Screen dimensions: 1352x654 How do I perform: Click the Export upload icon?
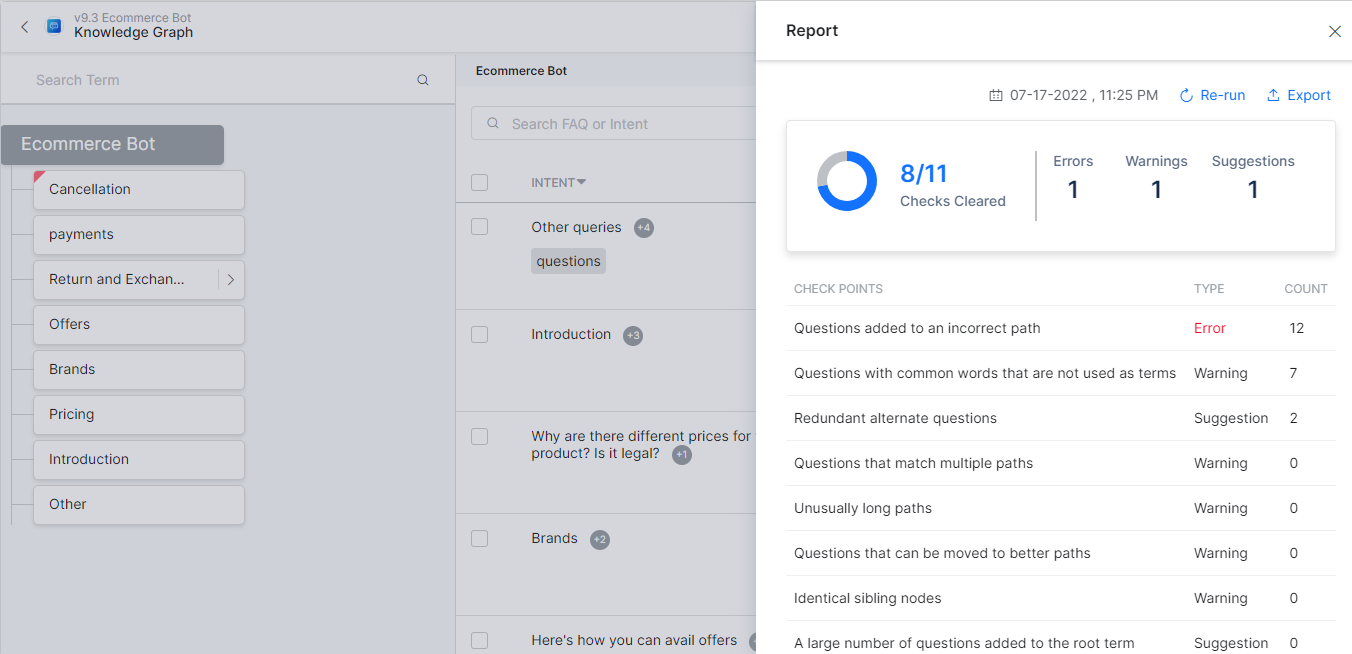click(1273, 95)
